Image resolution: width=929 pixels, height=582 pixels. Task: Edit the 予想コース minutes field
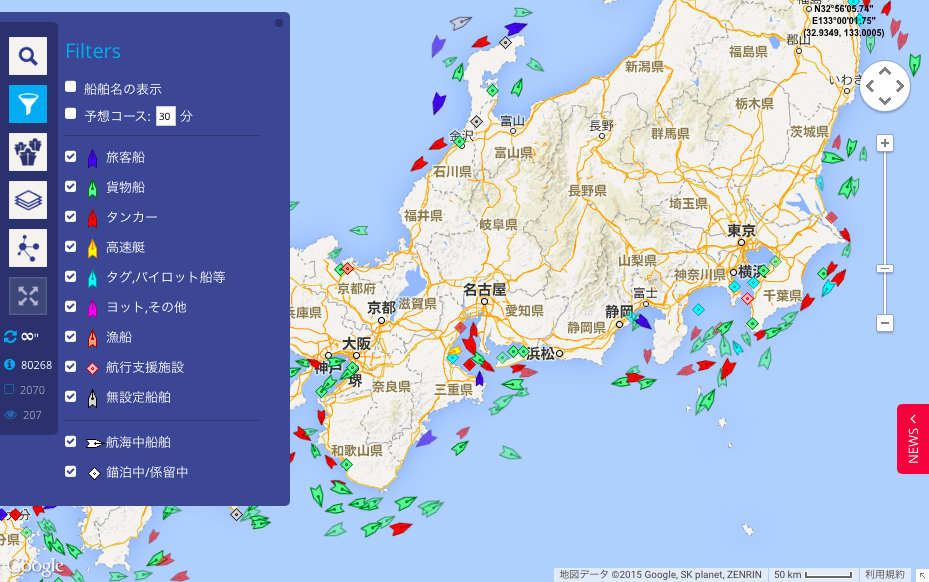[166, 116]
